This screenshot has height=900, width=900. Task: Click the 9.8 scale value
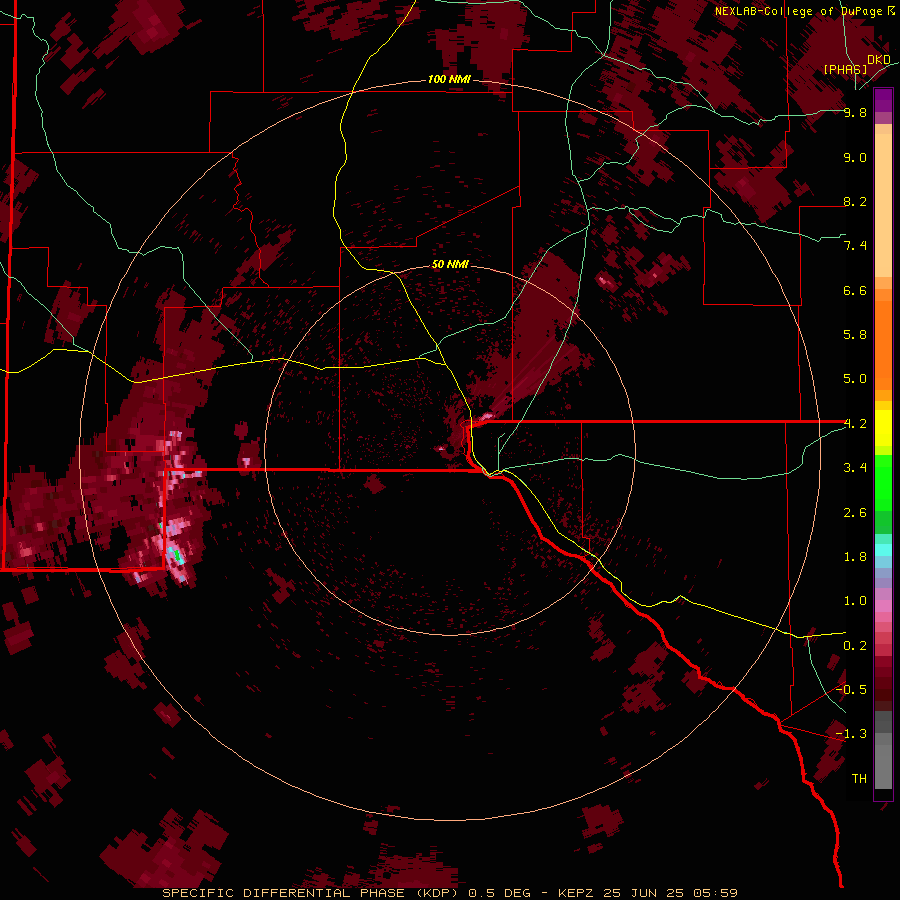click(x=855, y=113)
